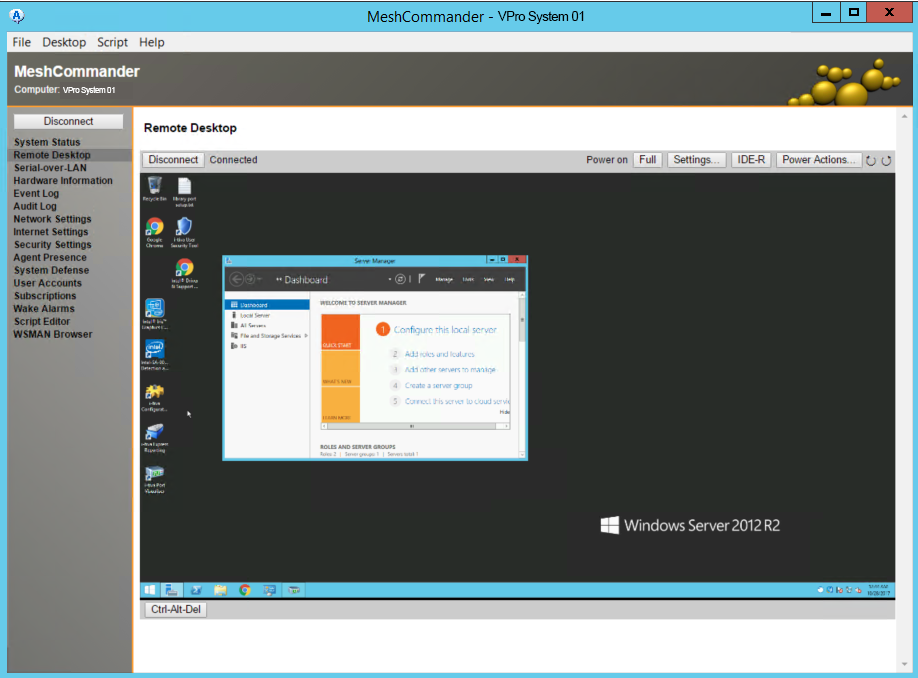Rotate remote display clockwise
The image size is (918, 678).
point(886,160)
